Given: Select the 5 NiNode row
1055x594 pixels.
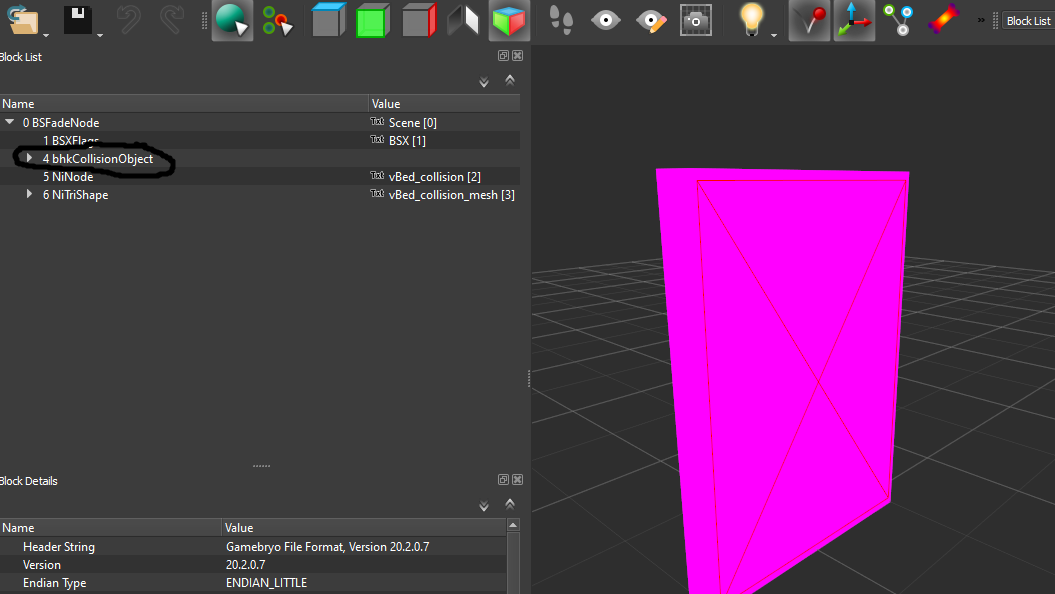Looking at the screenshot, I should coord(260,176).
